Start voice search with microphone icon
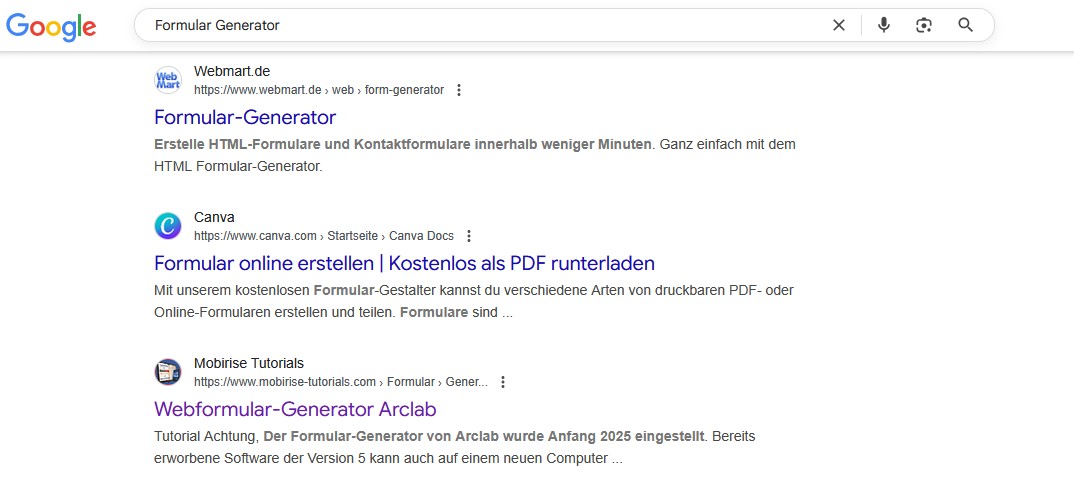1074x481 pixels. click(883, 25)
